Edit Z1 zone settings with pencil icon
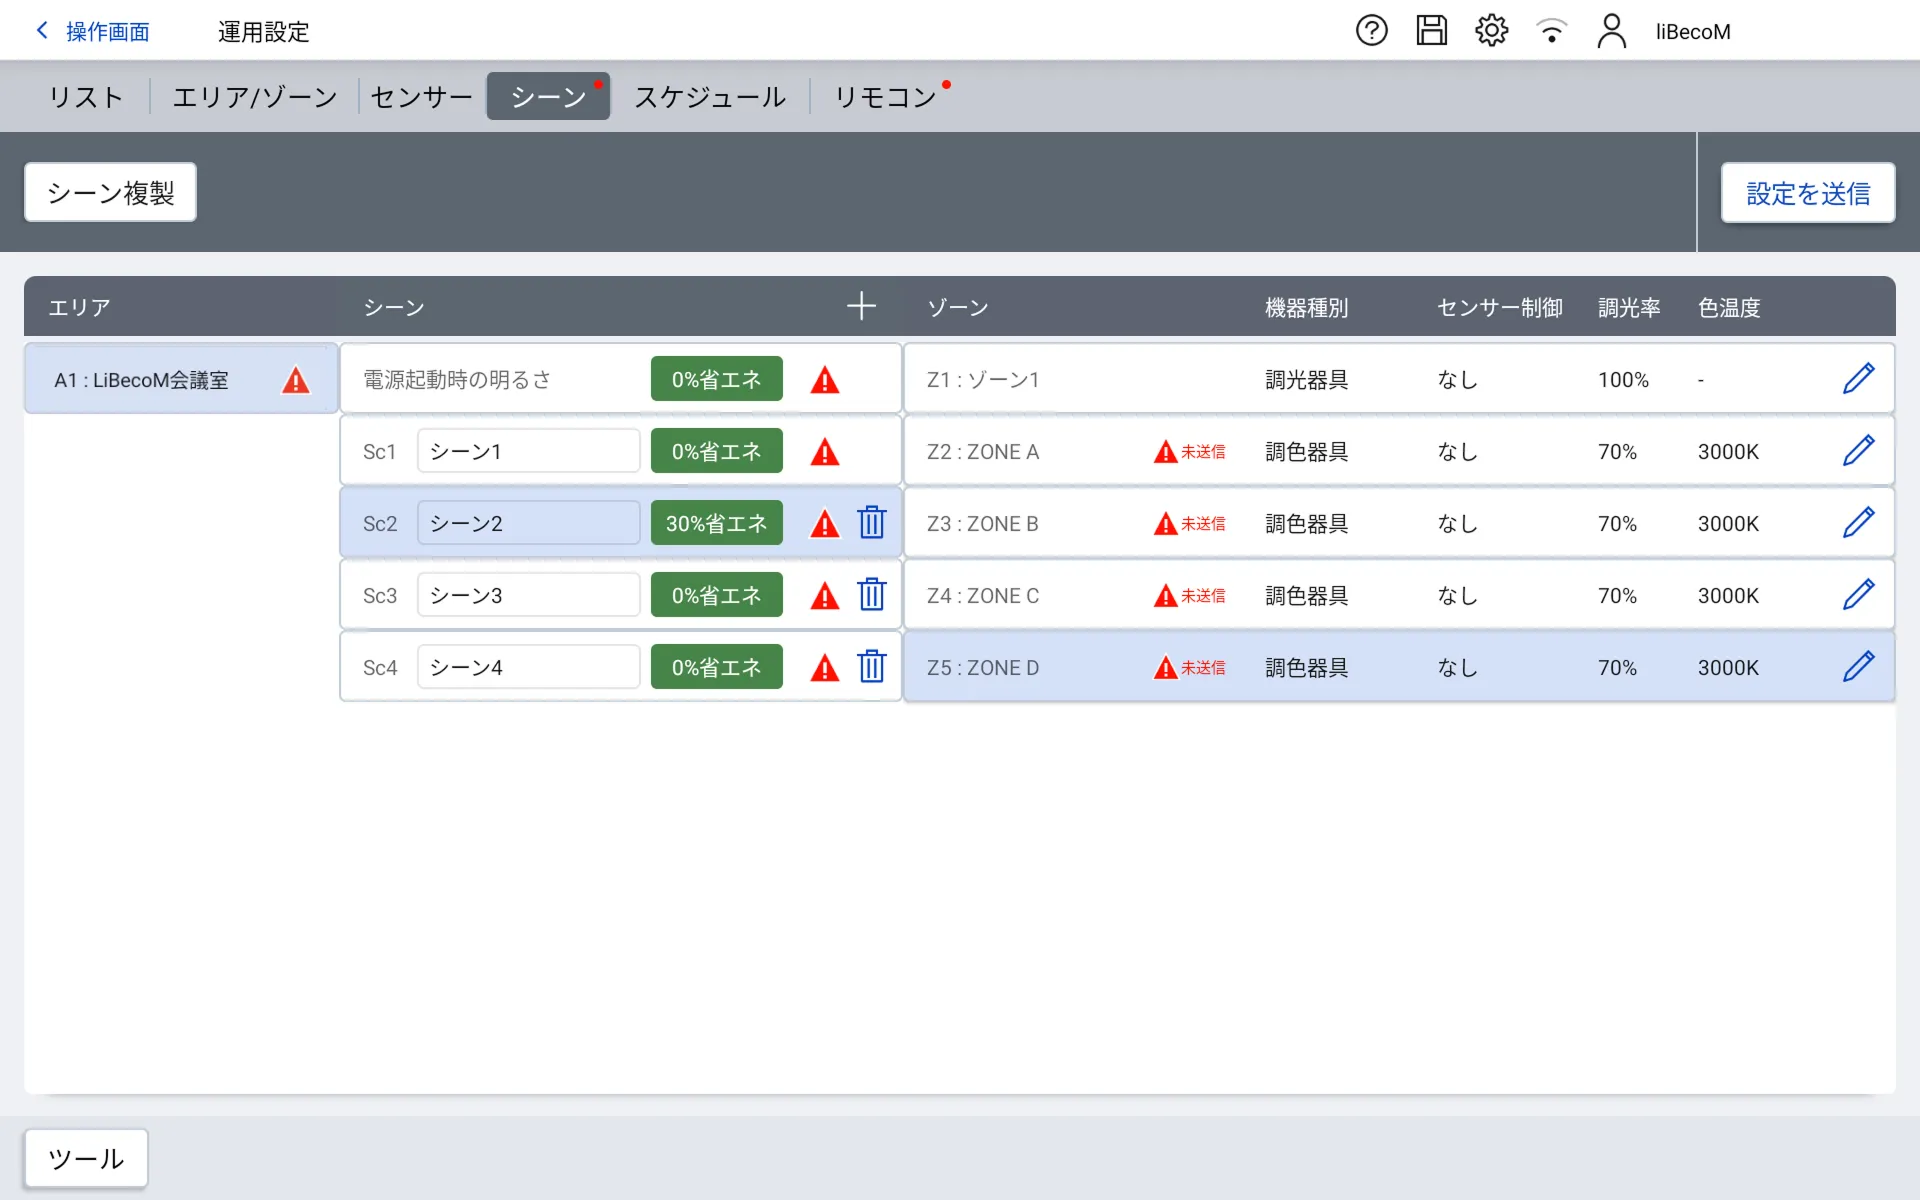The width and height of the screenshot is (1920, 1200). [x=1857, y=379]
